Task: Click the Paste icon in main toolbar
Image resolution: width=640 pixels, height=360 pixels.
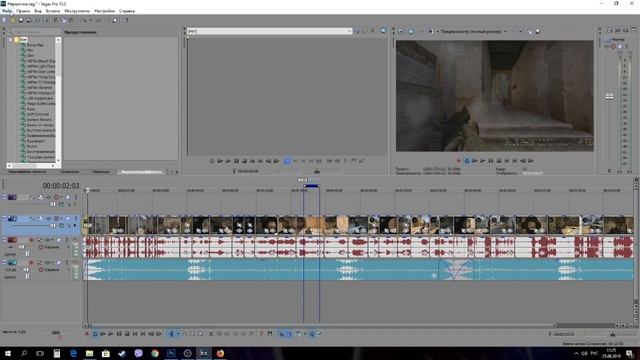Action: (71, 20)
